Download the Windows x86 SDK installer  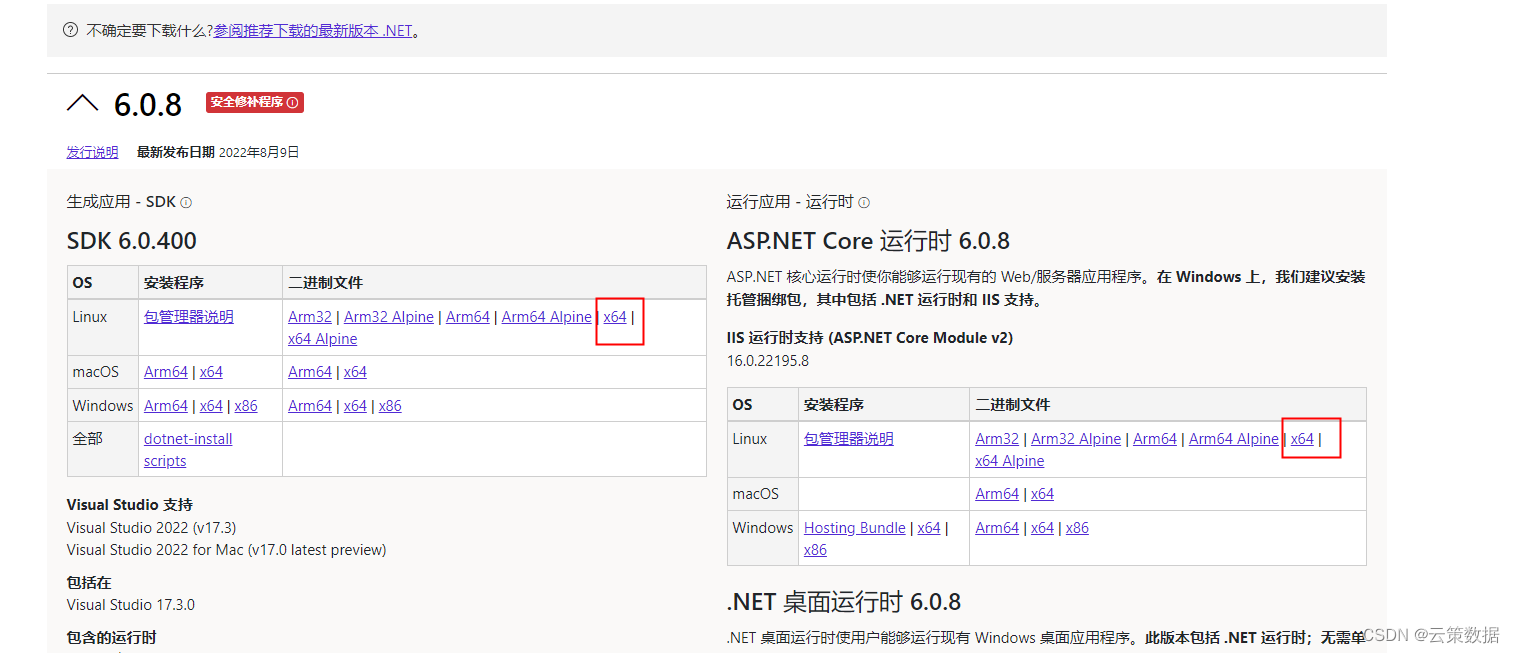246,405
